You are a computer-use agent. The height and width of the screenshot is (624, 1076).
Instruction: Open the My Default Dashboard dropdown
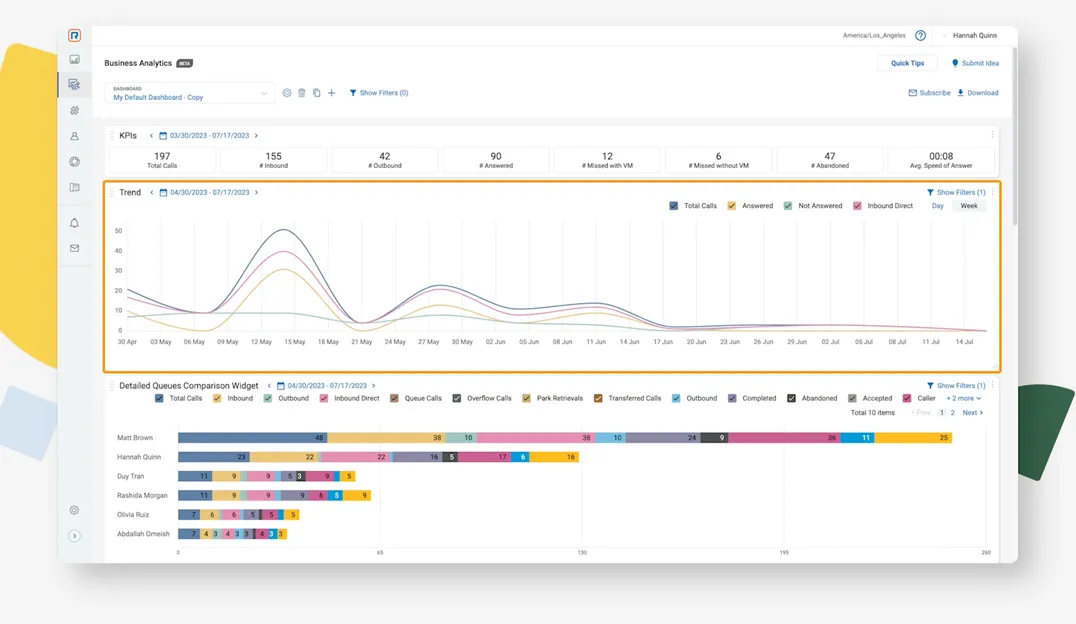click(x=190, y=93)
